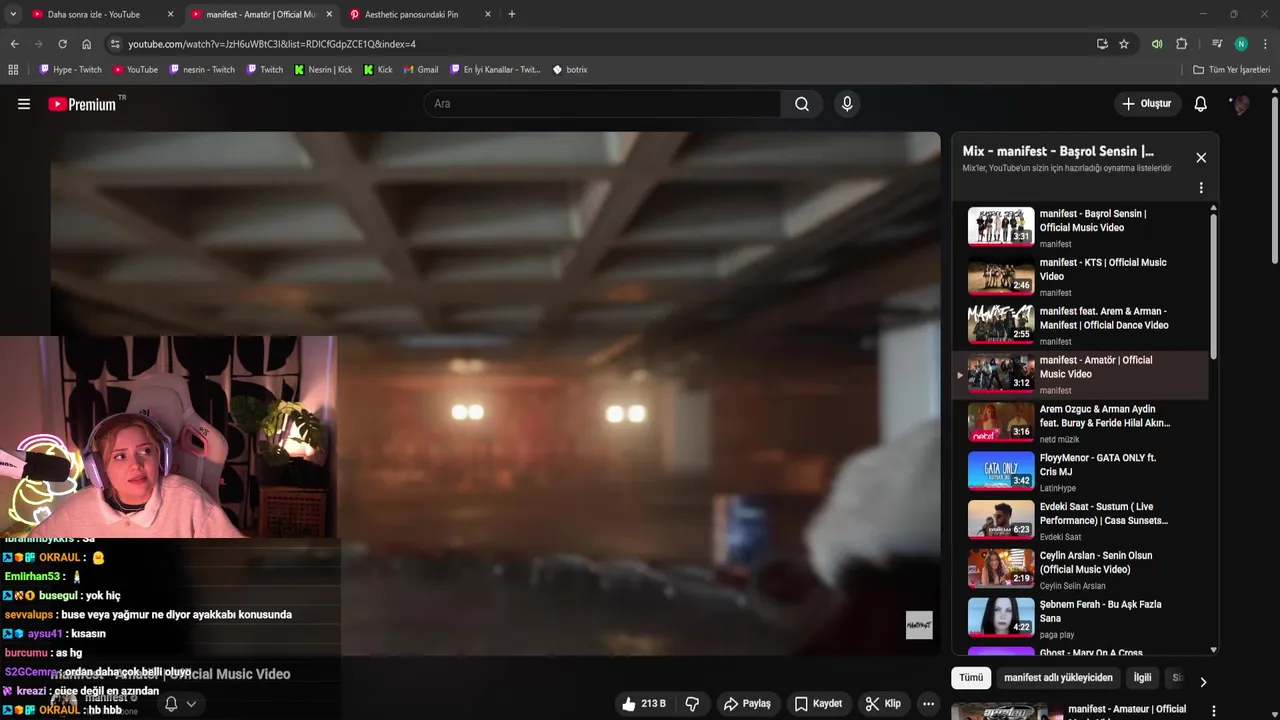Switch to 'Aesthetic panosundaki Pin' tab
This screenshot has height=720, width=1280.
[x=411, y=14]
